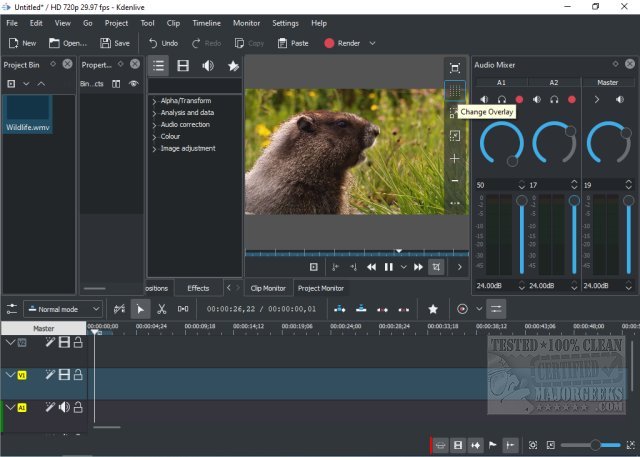Click the Undo button

click(x=163, y=43)
